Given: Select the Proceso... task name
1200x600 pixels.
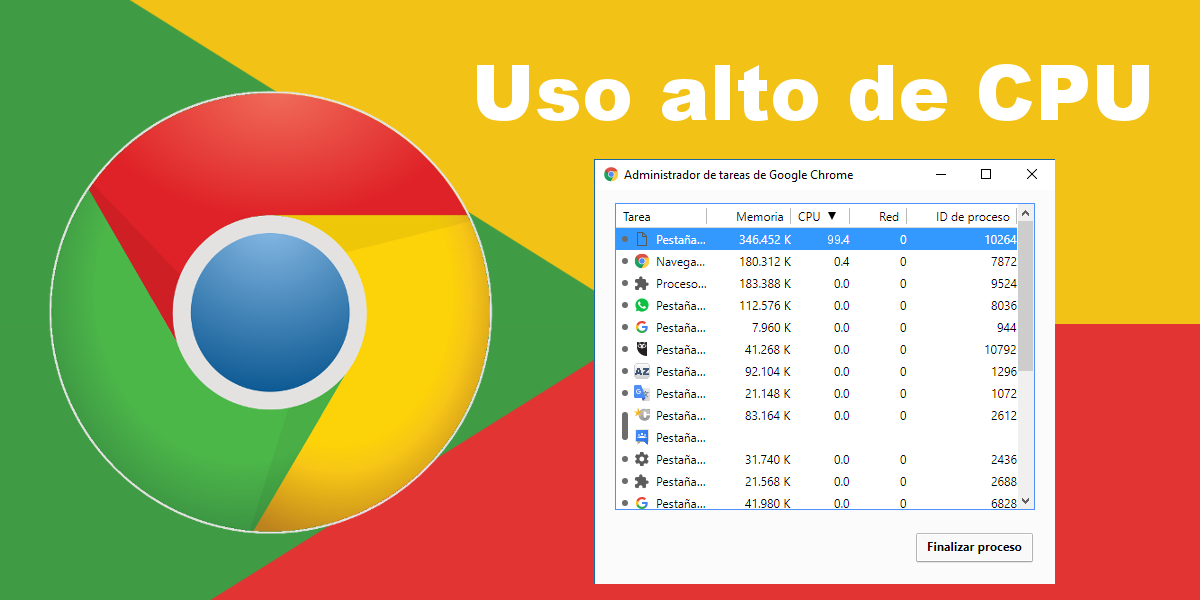Looking at the screenshot, I should click(x=681, y=284).
